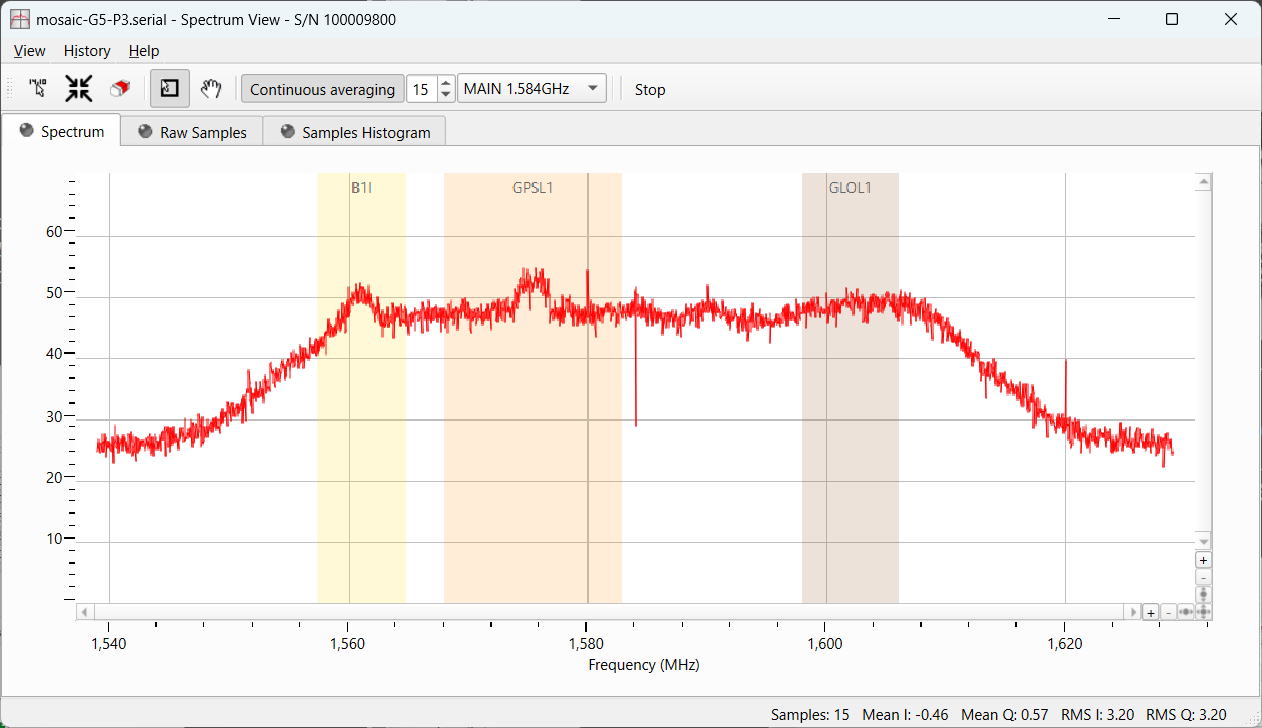The height and width of the screenshot is (728, 1262).
Task: Click the horizontal scrollbar left arrow
Action: pyautogui.click(x=85, y=612)
